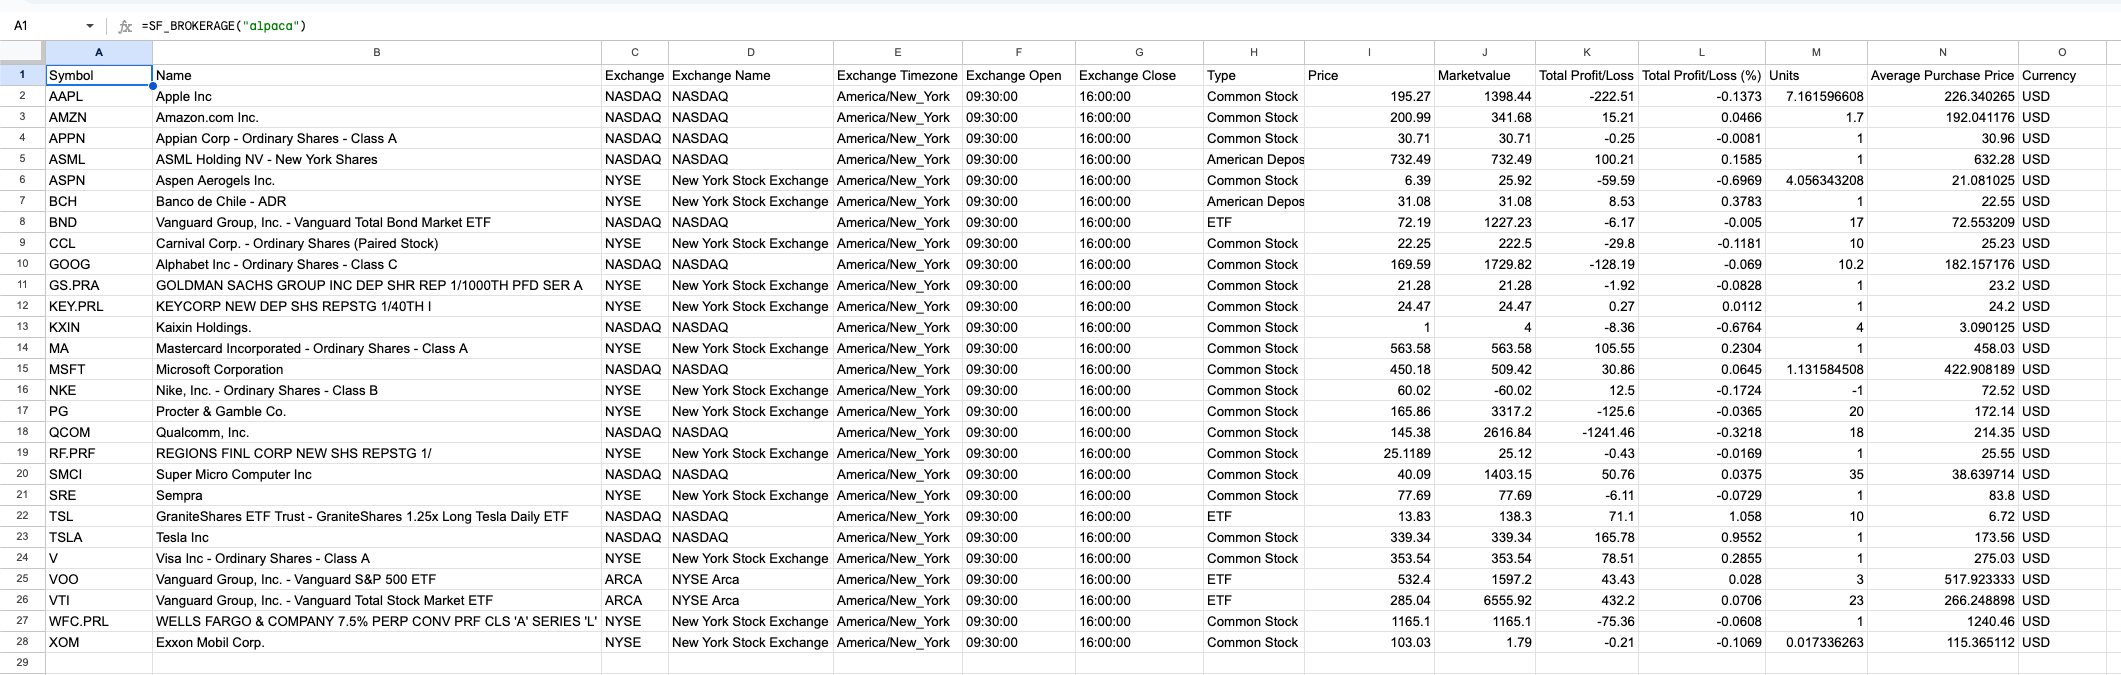Click the Average Purchase Price header cell
The height and width of the screenshot is (675, 2121).
pyautogui.click(x=1942, y=75)
